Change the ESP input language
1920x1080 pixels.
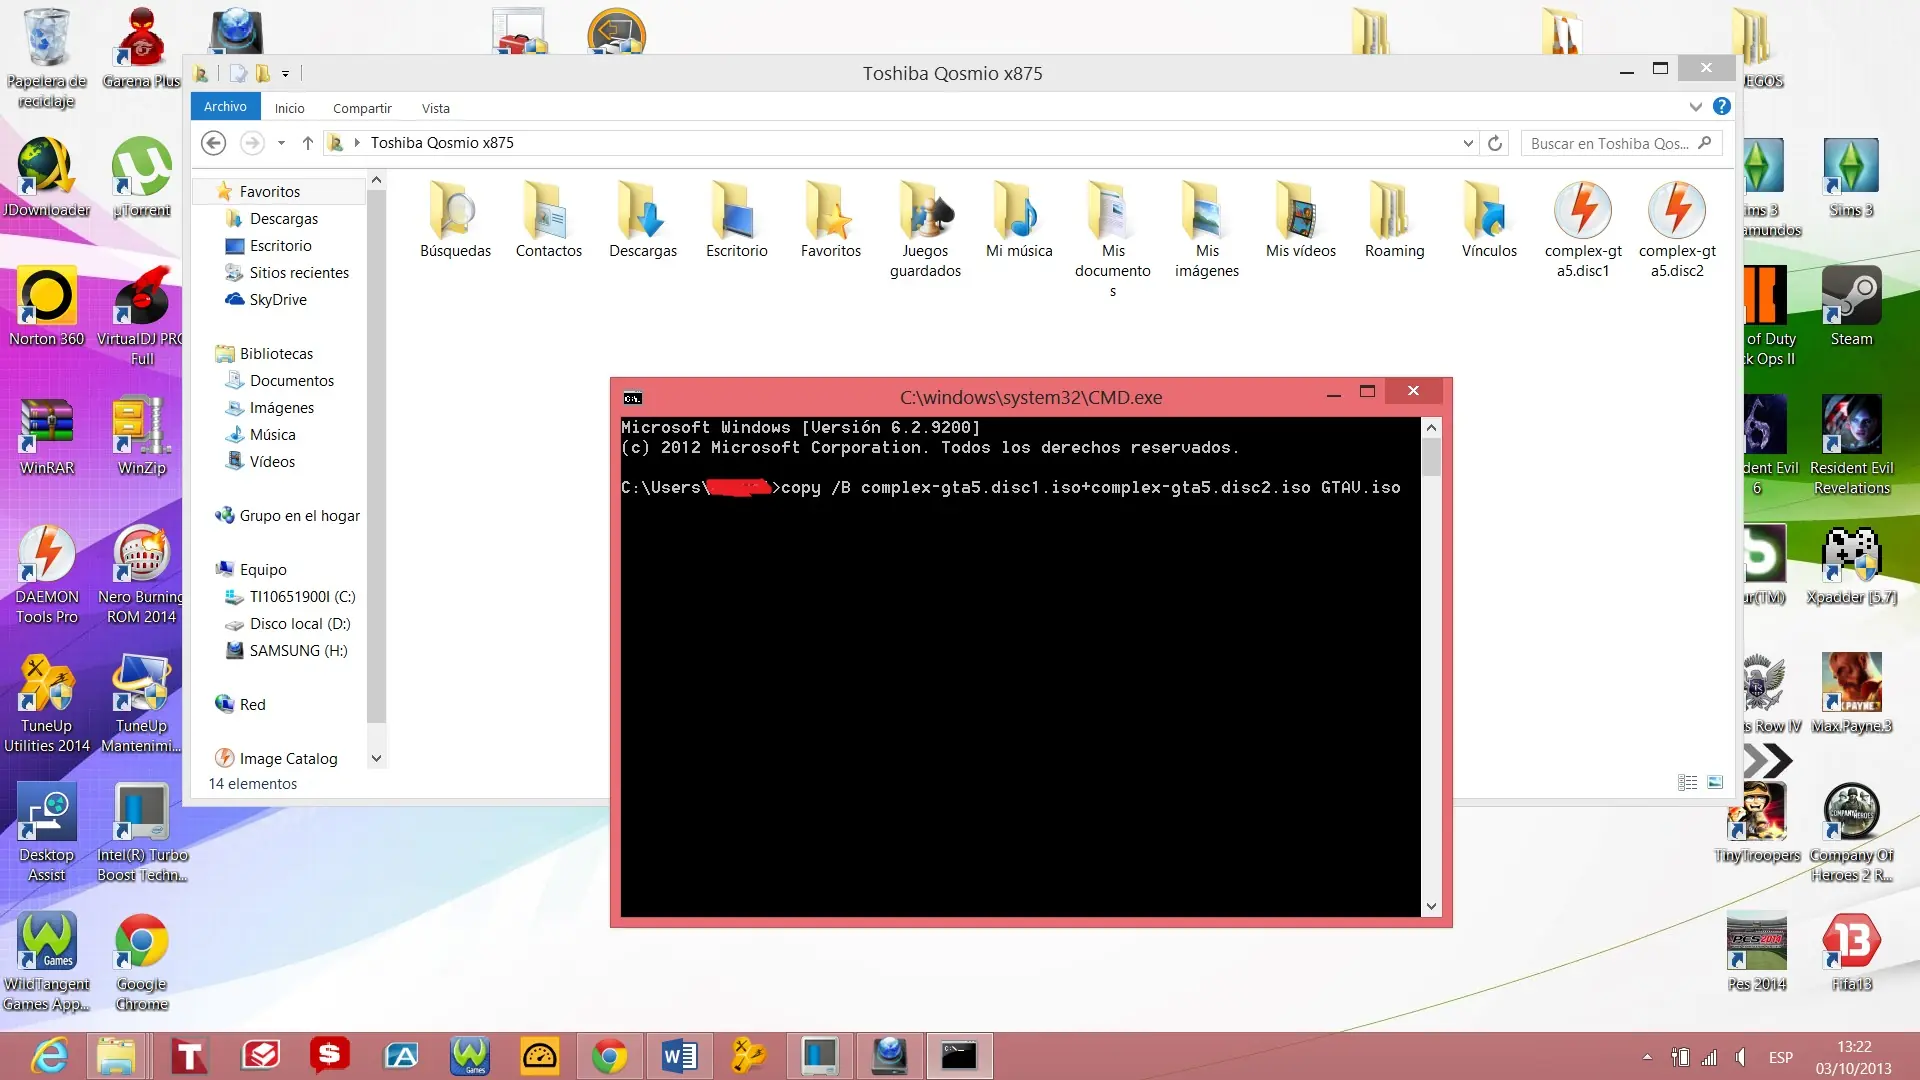tap(1780, 1057)
